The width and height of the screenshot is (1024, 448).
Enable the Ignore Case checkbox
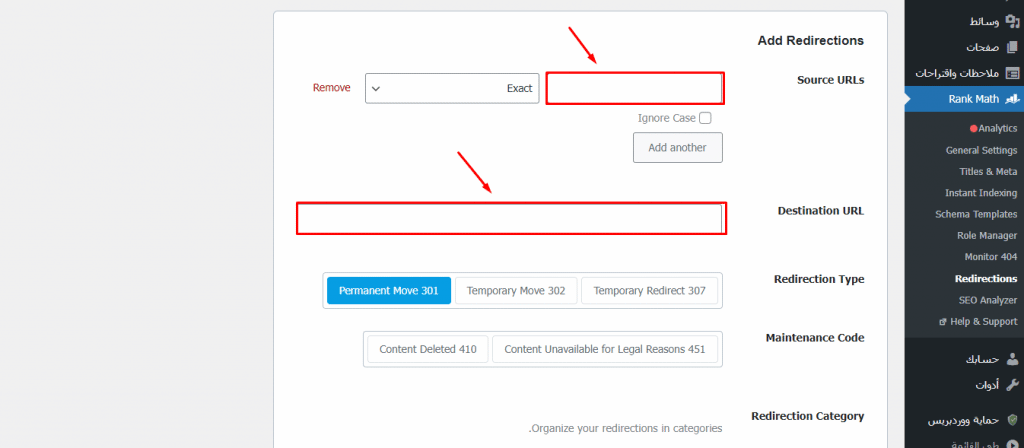(x=705, y=118)
